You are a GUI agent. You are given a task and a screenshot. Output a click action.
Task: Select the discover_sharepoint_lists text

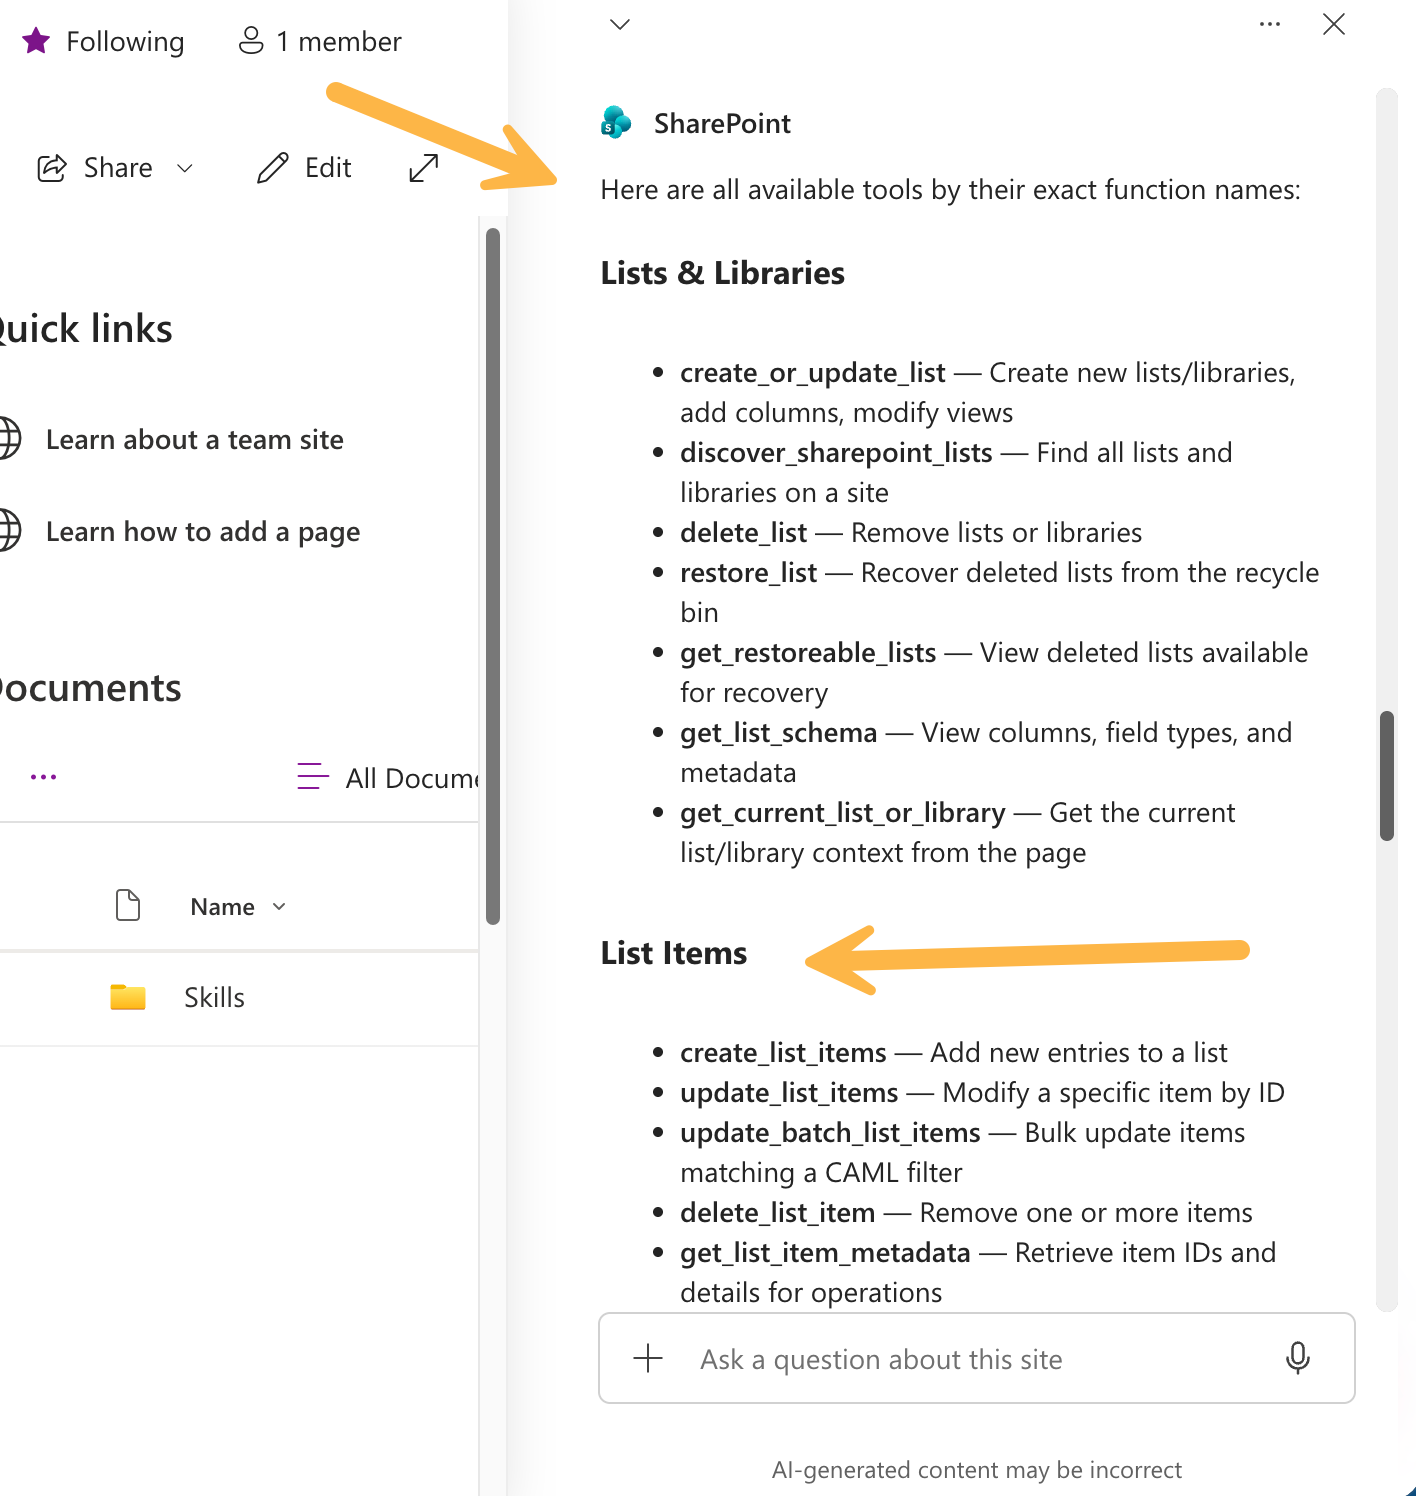pyautogui.click(x=836, y=453)
